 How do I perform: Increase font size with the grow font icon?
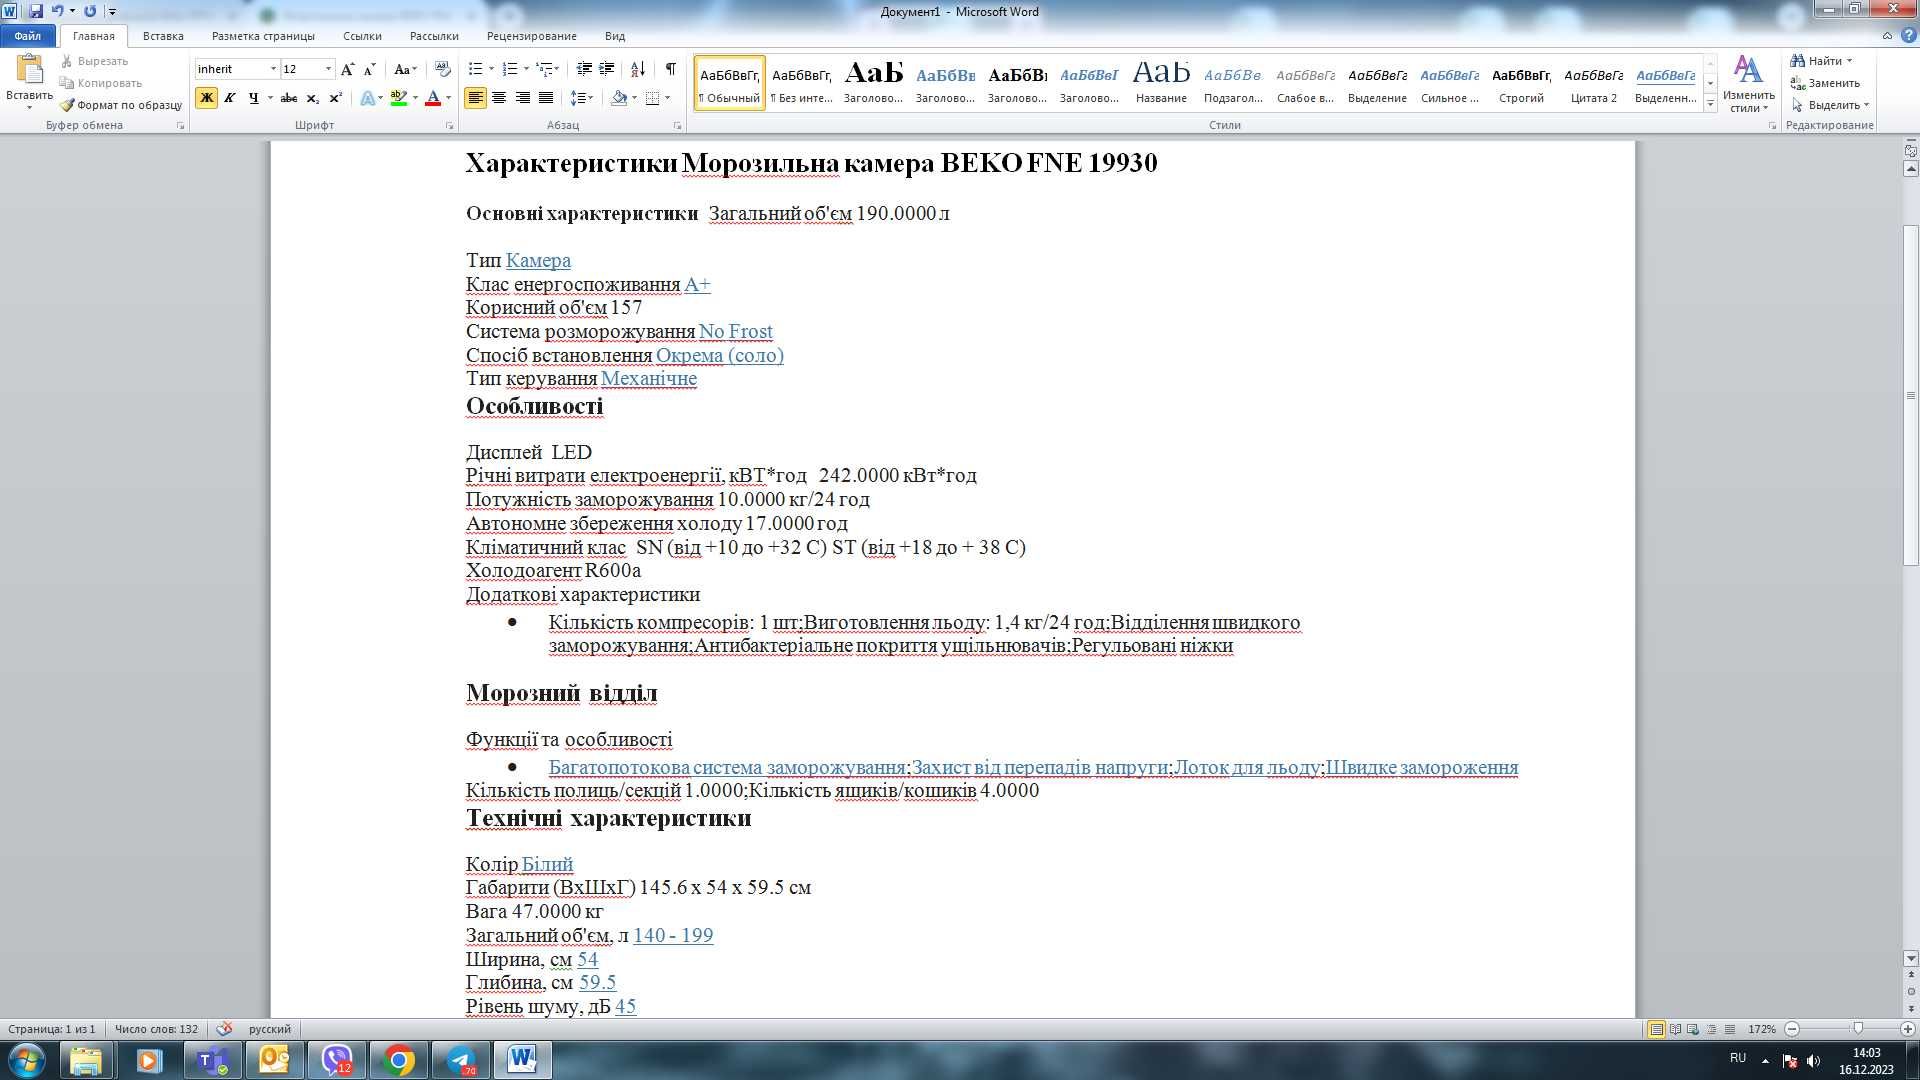(347, 69)
